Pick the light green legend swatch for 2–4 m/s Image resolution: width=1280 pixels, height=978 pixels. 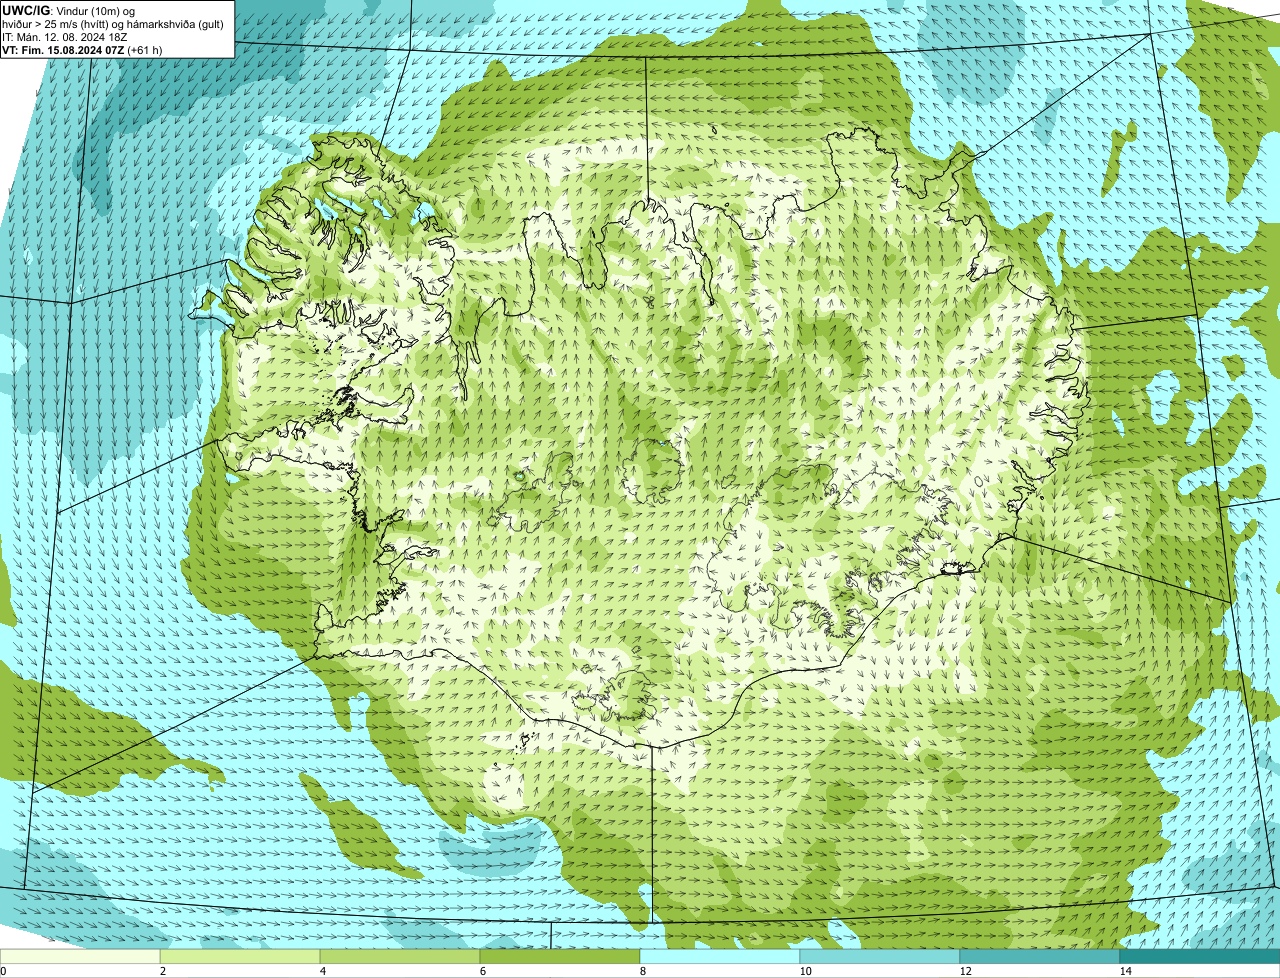point(240,956)
